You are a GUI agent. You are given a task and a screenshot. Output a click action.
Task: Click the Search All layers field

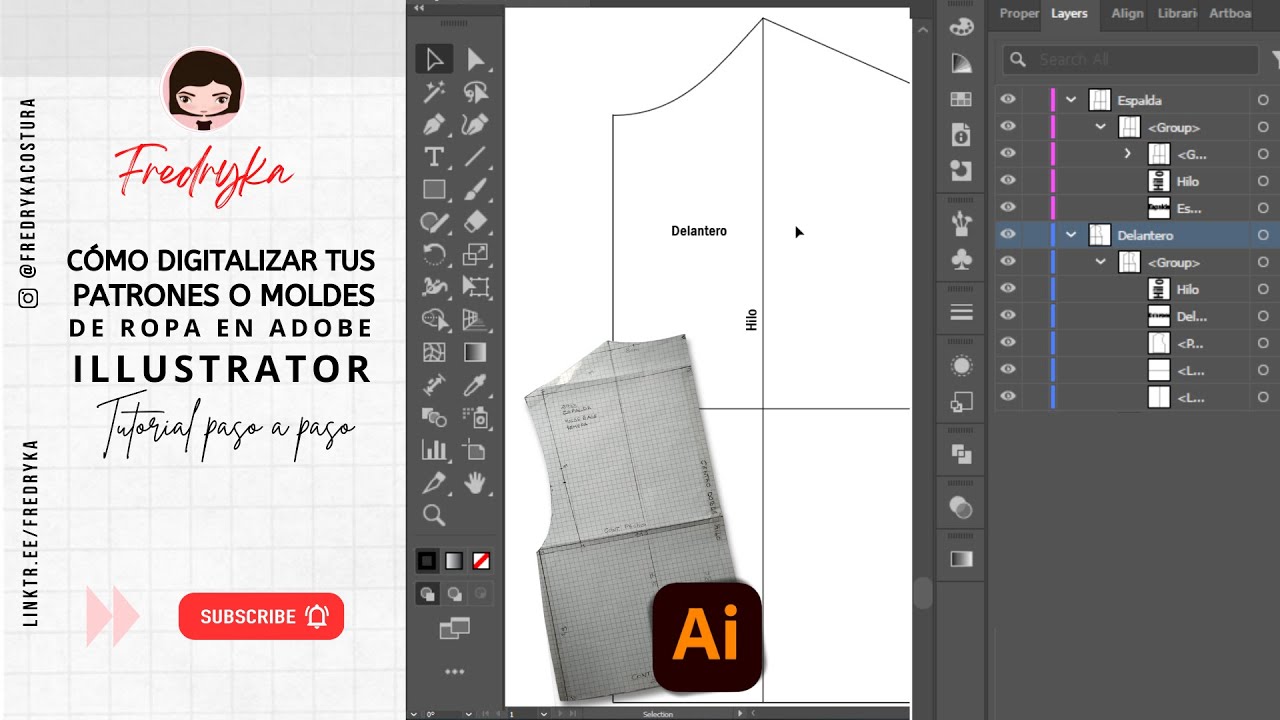(1130, 59)
